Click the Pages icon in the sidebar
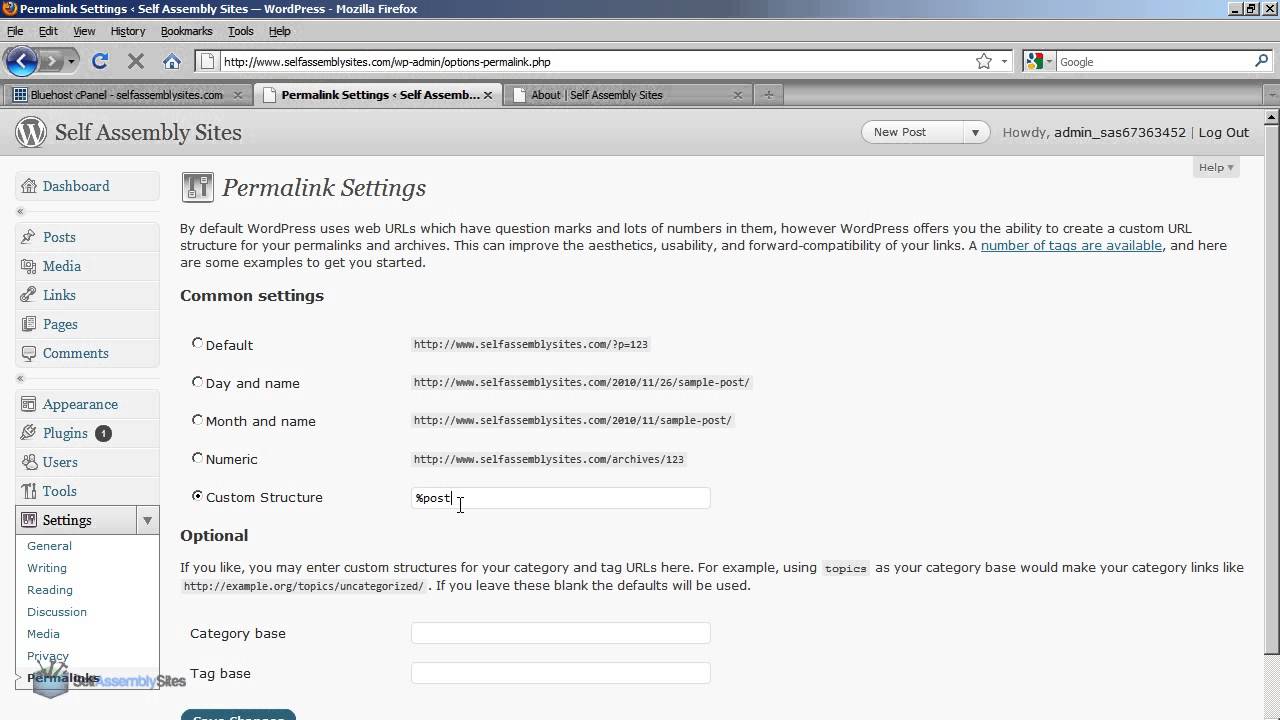Screen dimensions: 1280x720 (29, 324)
